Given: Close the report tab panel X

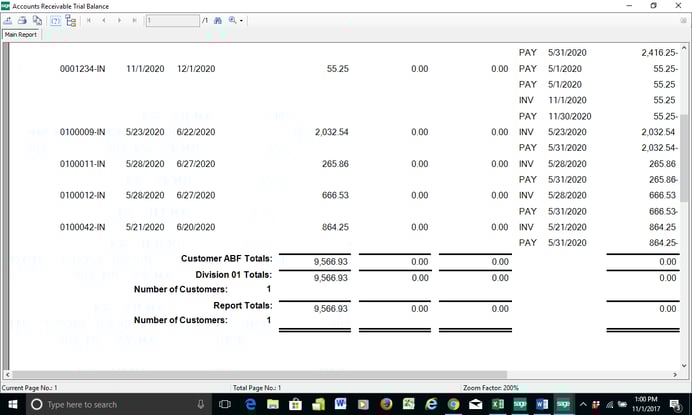Looking at the screenshot, I should (x=683, y=20).
